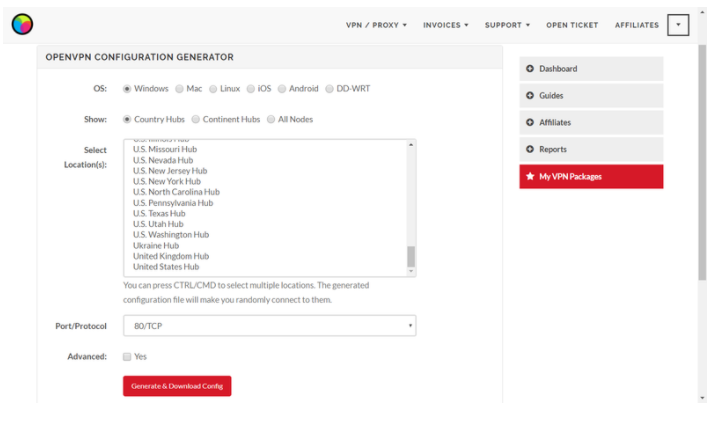Click the location list scrollbar thumb
The height and width of the screenshot is (422, 713).
(411, 256)
